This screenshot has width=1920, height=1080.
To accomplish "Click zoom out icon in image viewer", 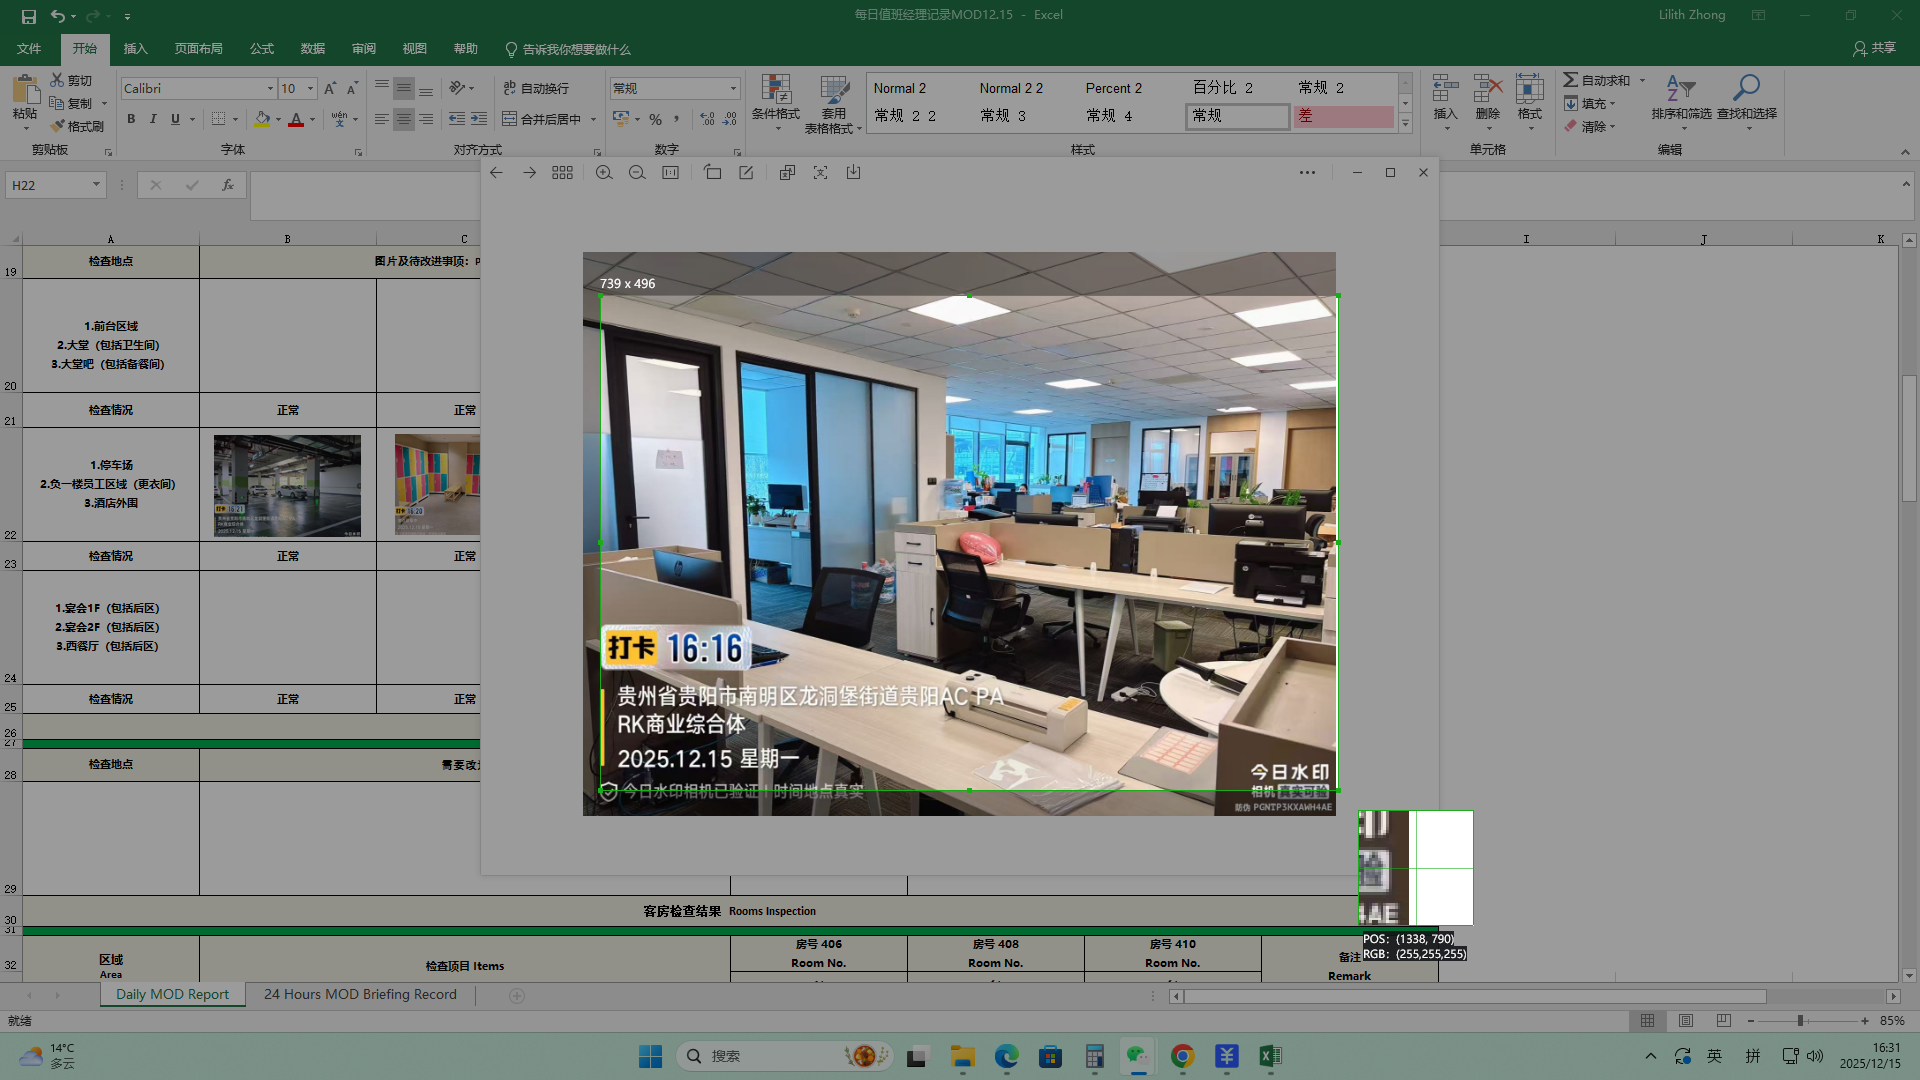I will (637, 173).
